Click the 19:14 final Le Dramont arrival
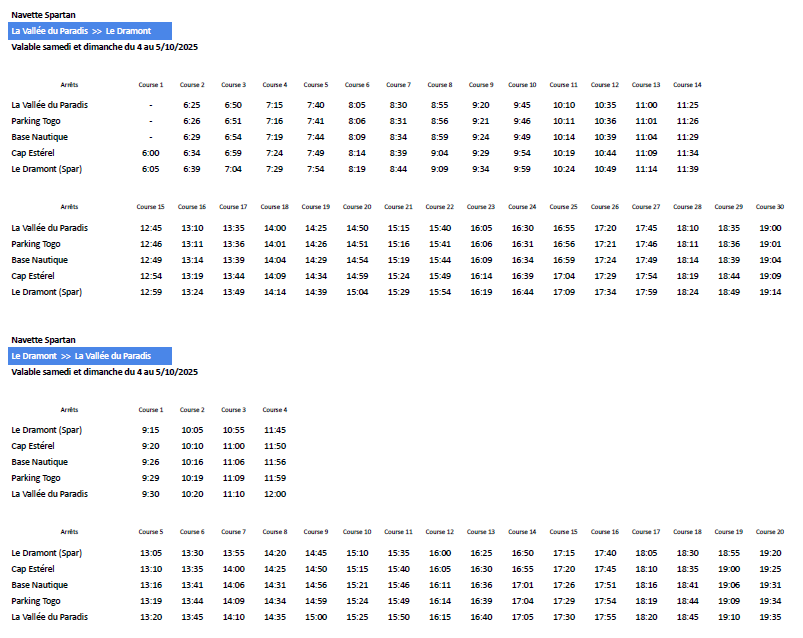The image size is (803, 638). 769,292
